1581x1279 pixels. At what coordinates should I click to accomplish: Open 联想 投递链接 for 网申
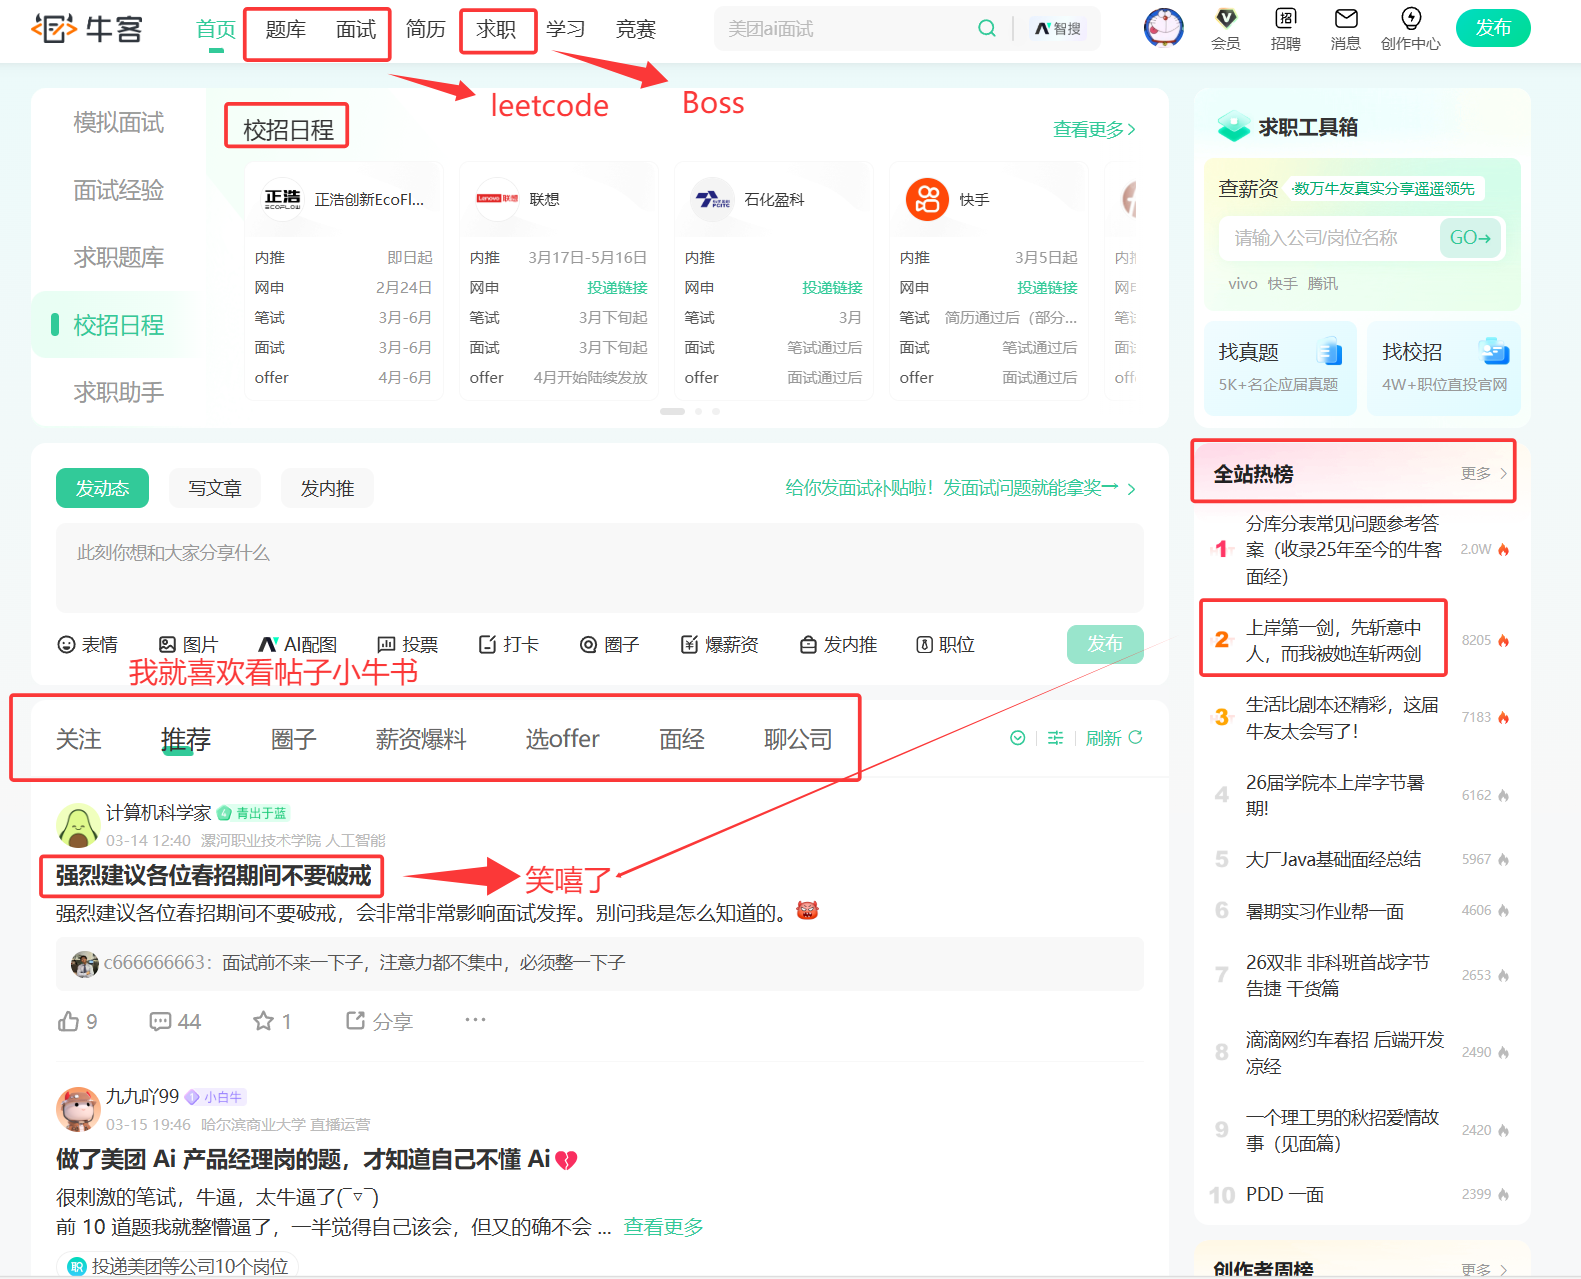click(x=617, y=288)
